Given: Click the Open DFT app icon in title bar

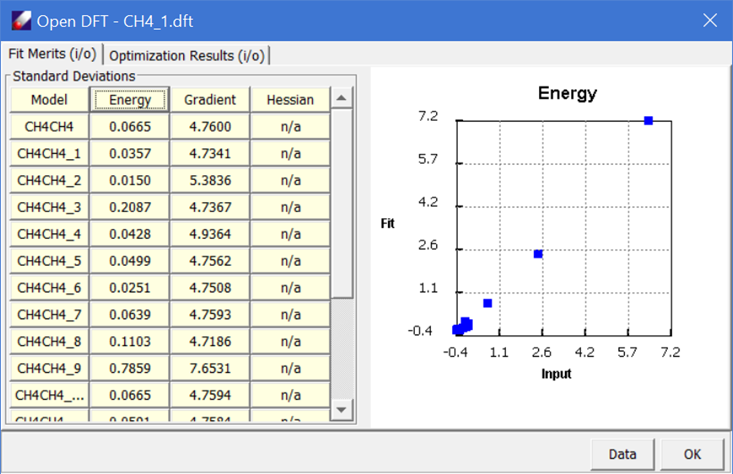Looking at the screenshot, I should 21,21.
